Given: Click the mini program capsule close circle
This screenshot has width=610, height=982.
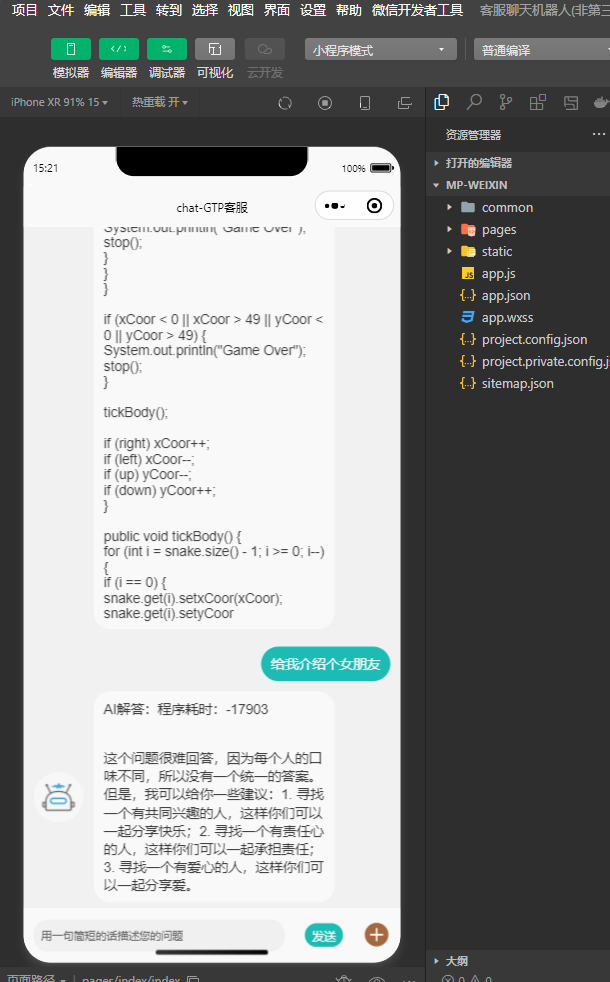Looking at the screenshot, I should pos(374,205).
